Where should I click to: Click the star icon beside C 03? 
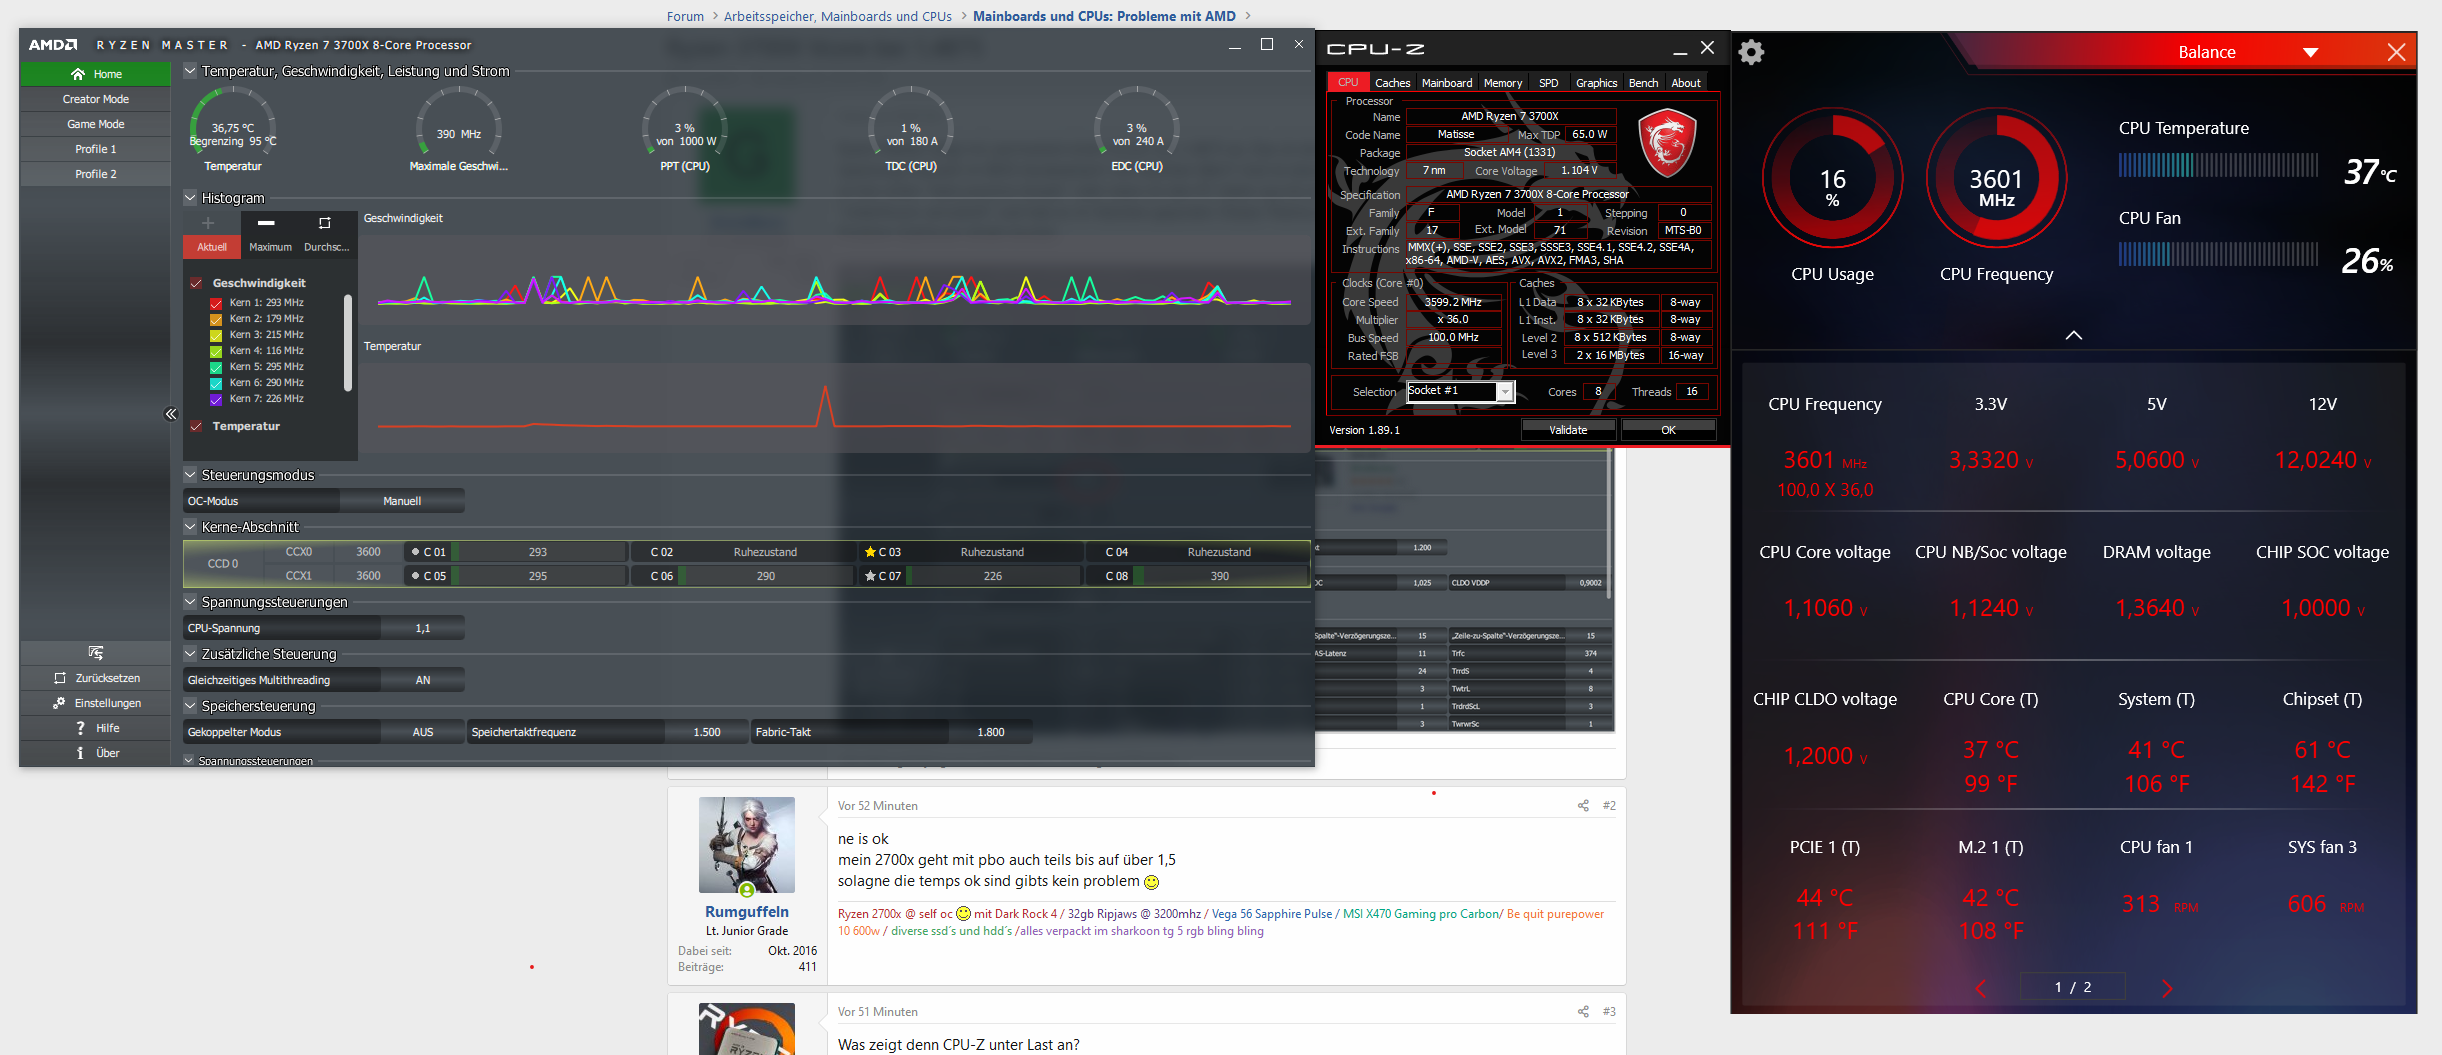pyautogui.click(x=870, y=552)
